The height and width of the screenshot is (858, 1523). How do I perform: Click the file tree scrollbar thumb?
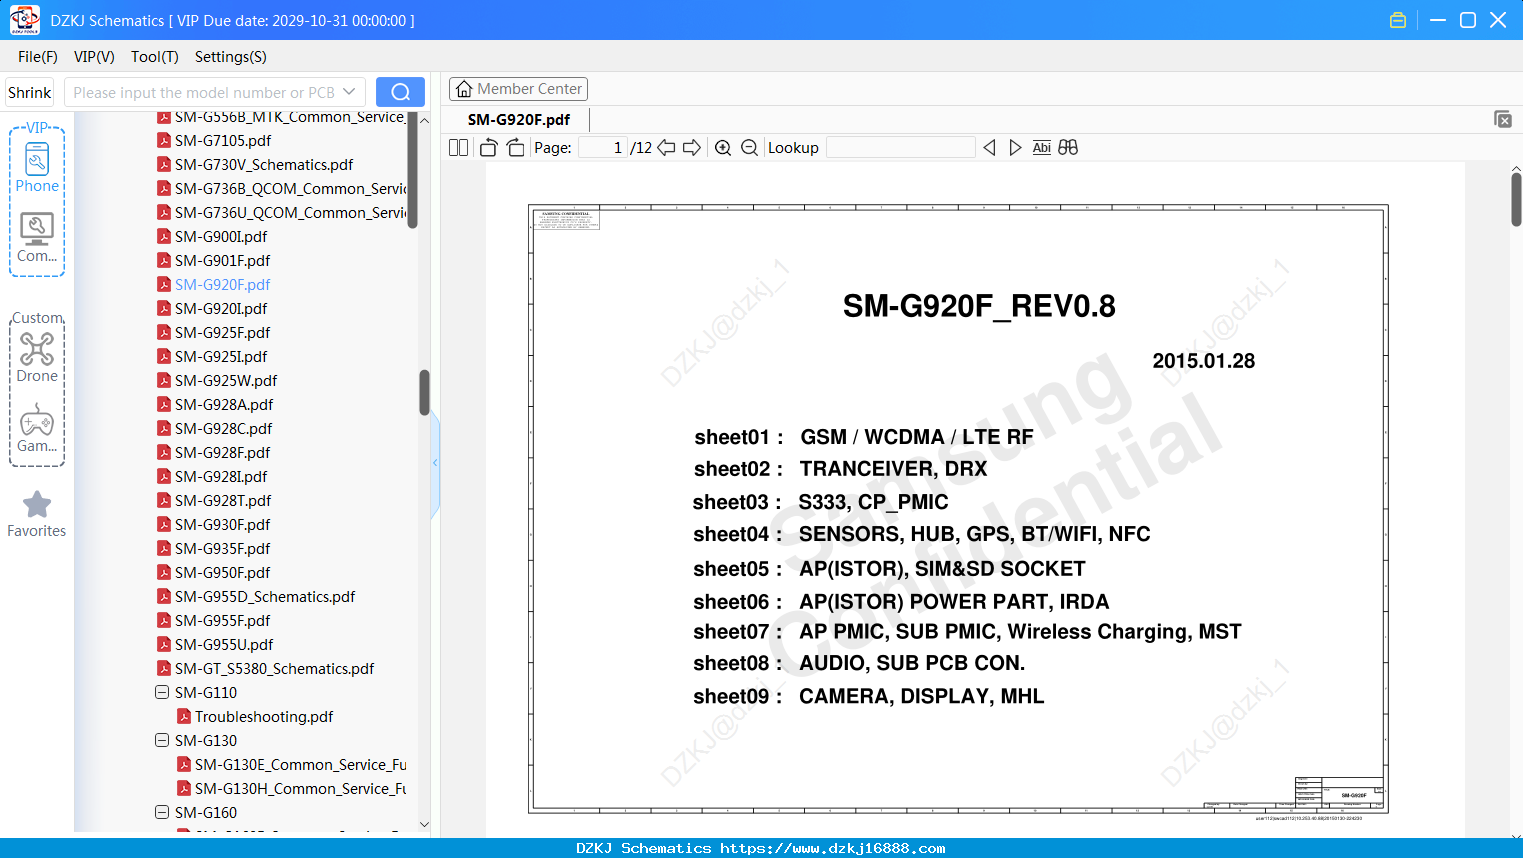pyautogui.click(x=424, y=392)
